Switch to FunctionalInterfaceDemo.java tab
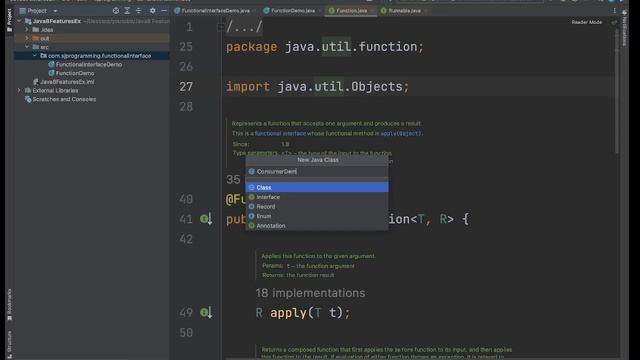Image resolution: width=640 pixels, height=360 pixels. (215, 11)
